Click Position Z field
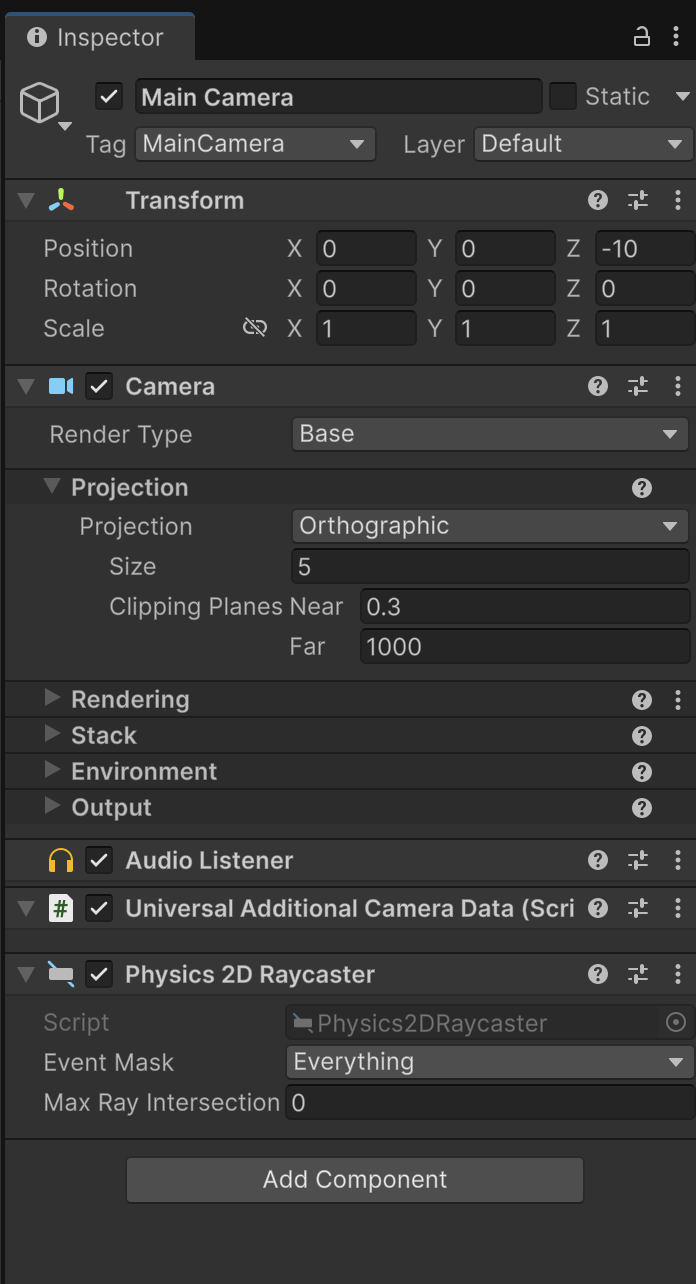 pyautogui.click(x=644, y=248)
